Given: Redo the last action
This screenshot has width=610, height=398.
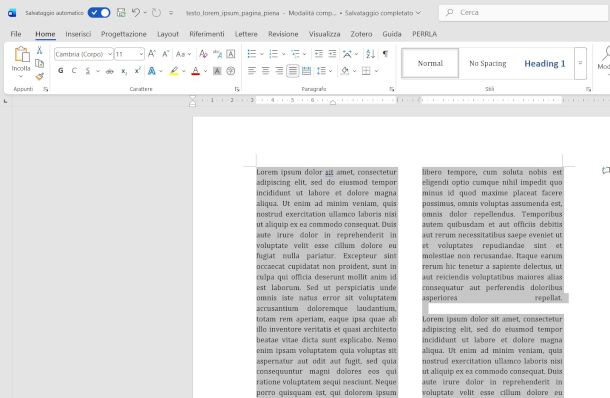Looking at the screenshot, I should pos(156,13).
